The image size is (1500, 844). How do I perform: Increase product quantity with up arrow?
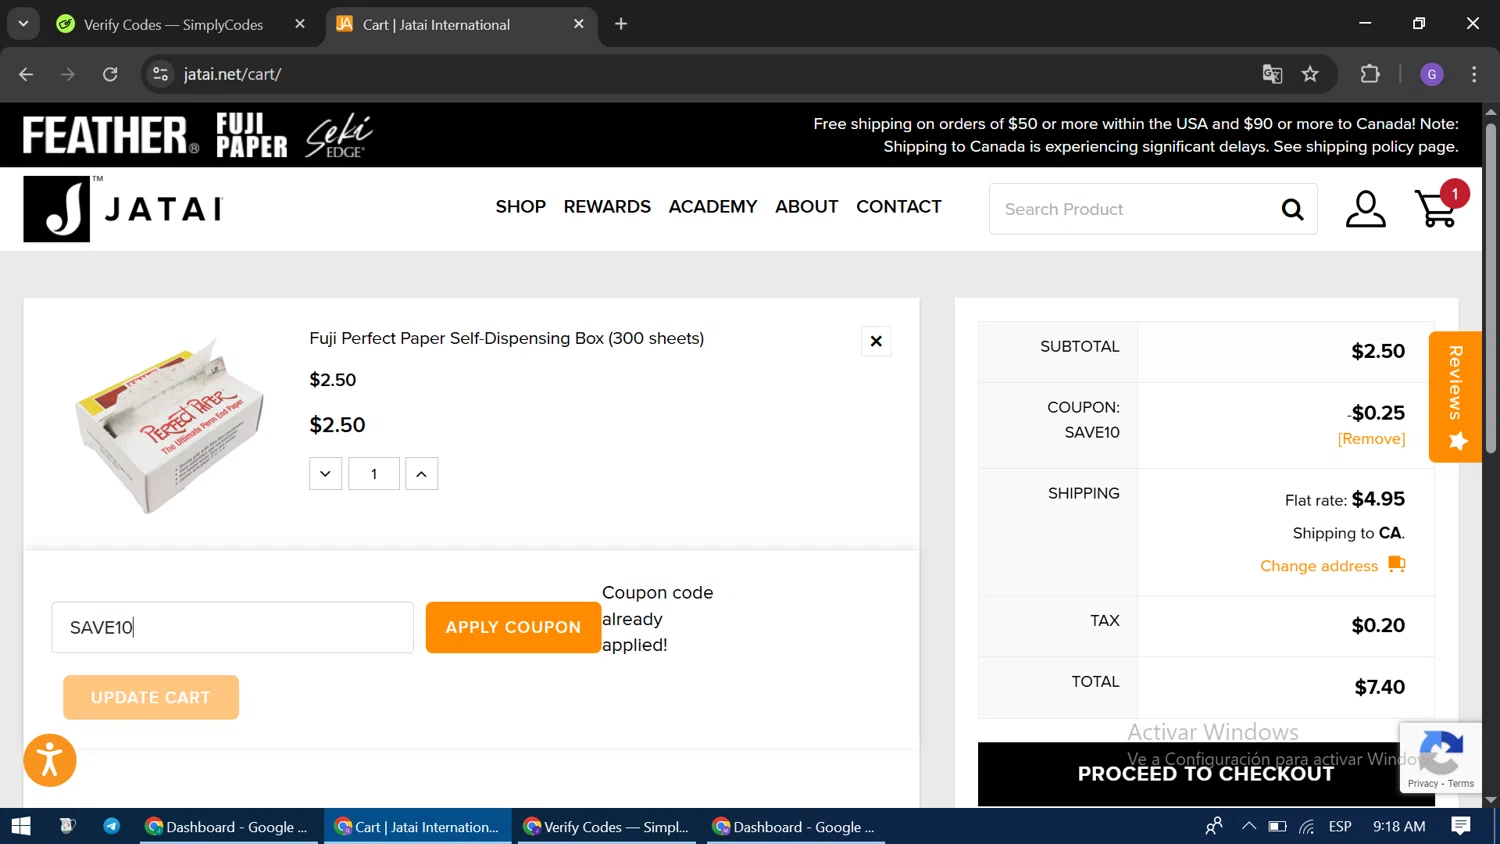point(421,474)
